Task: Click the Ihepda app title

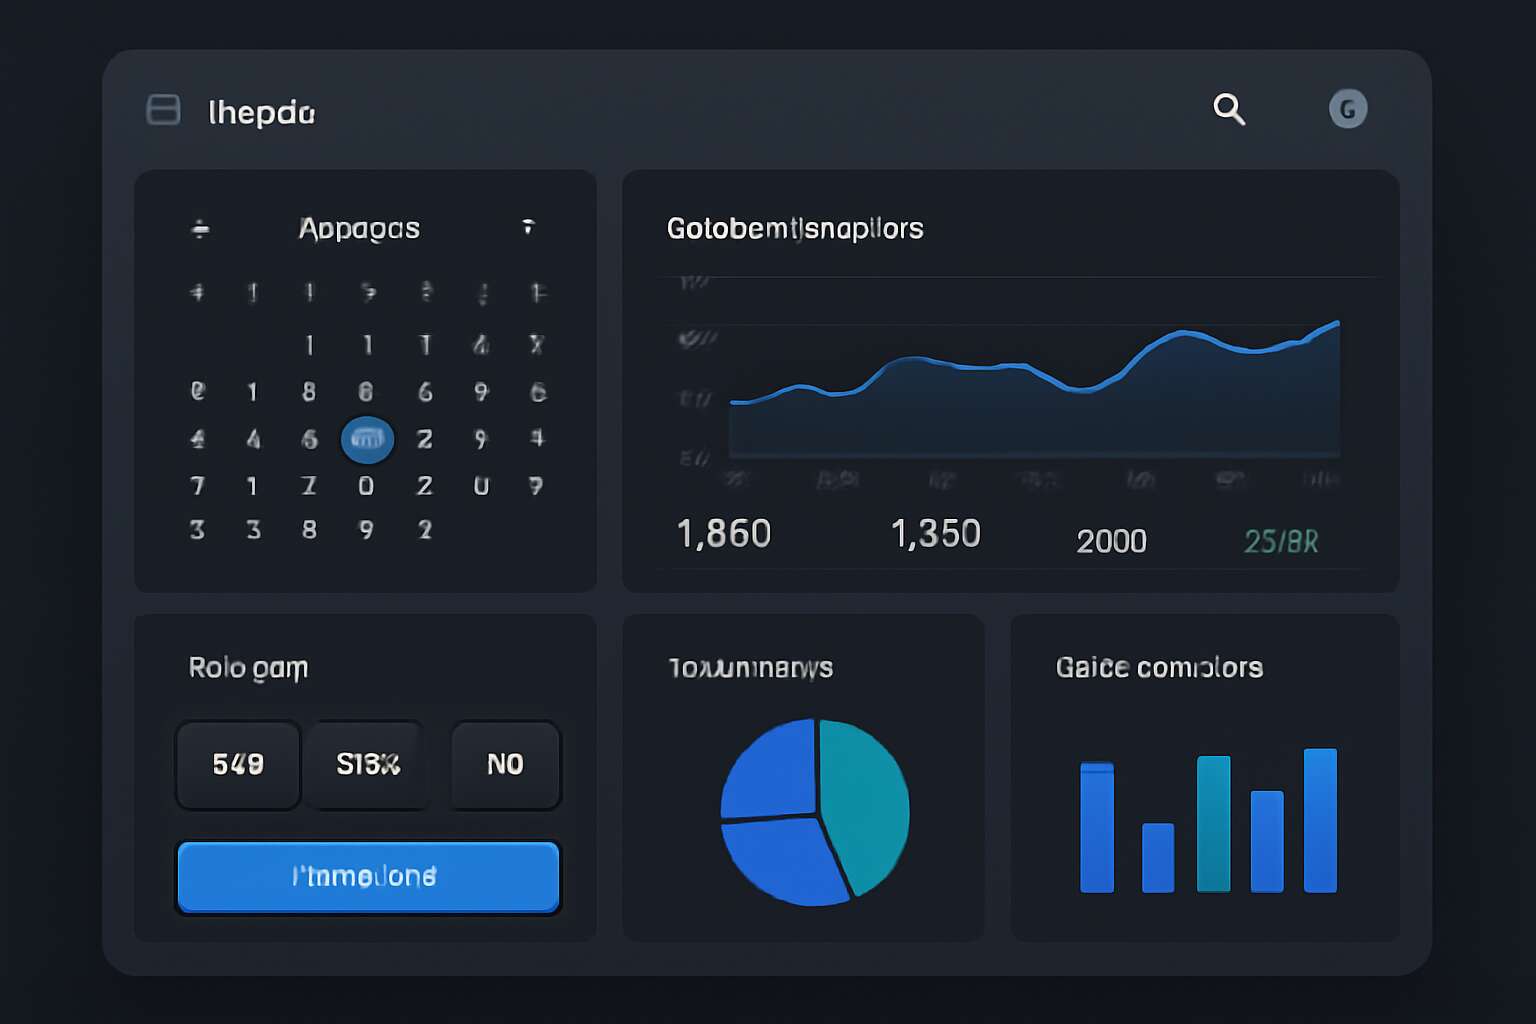Action: 261,112
